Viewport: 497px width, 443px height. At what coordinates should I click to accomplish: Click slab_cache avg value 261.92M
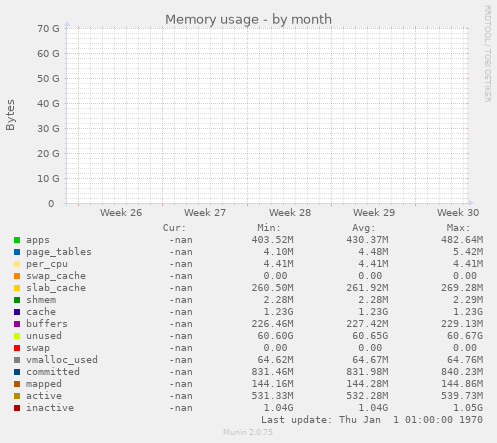[367, 288]
